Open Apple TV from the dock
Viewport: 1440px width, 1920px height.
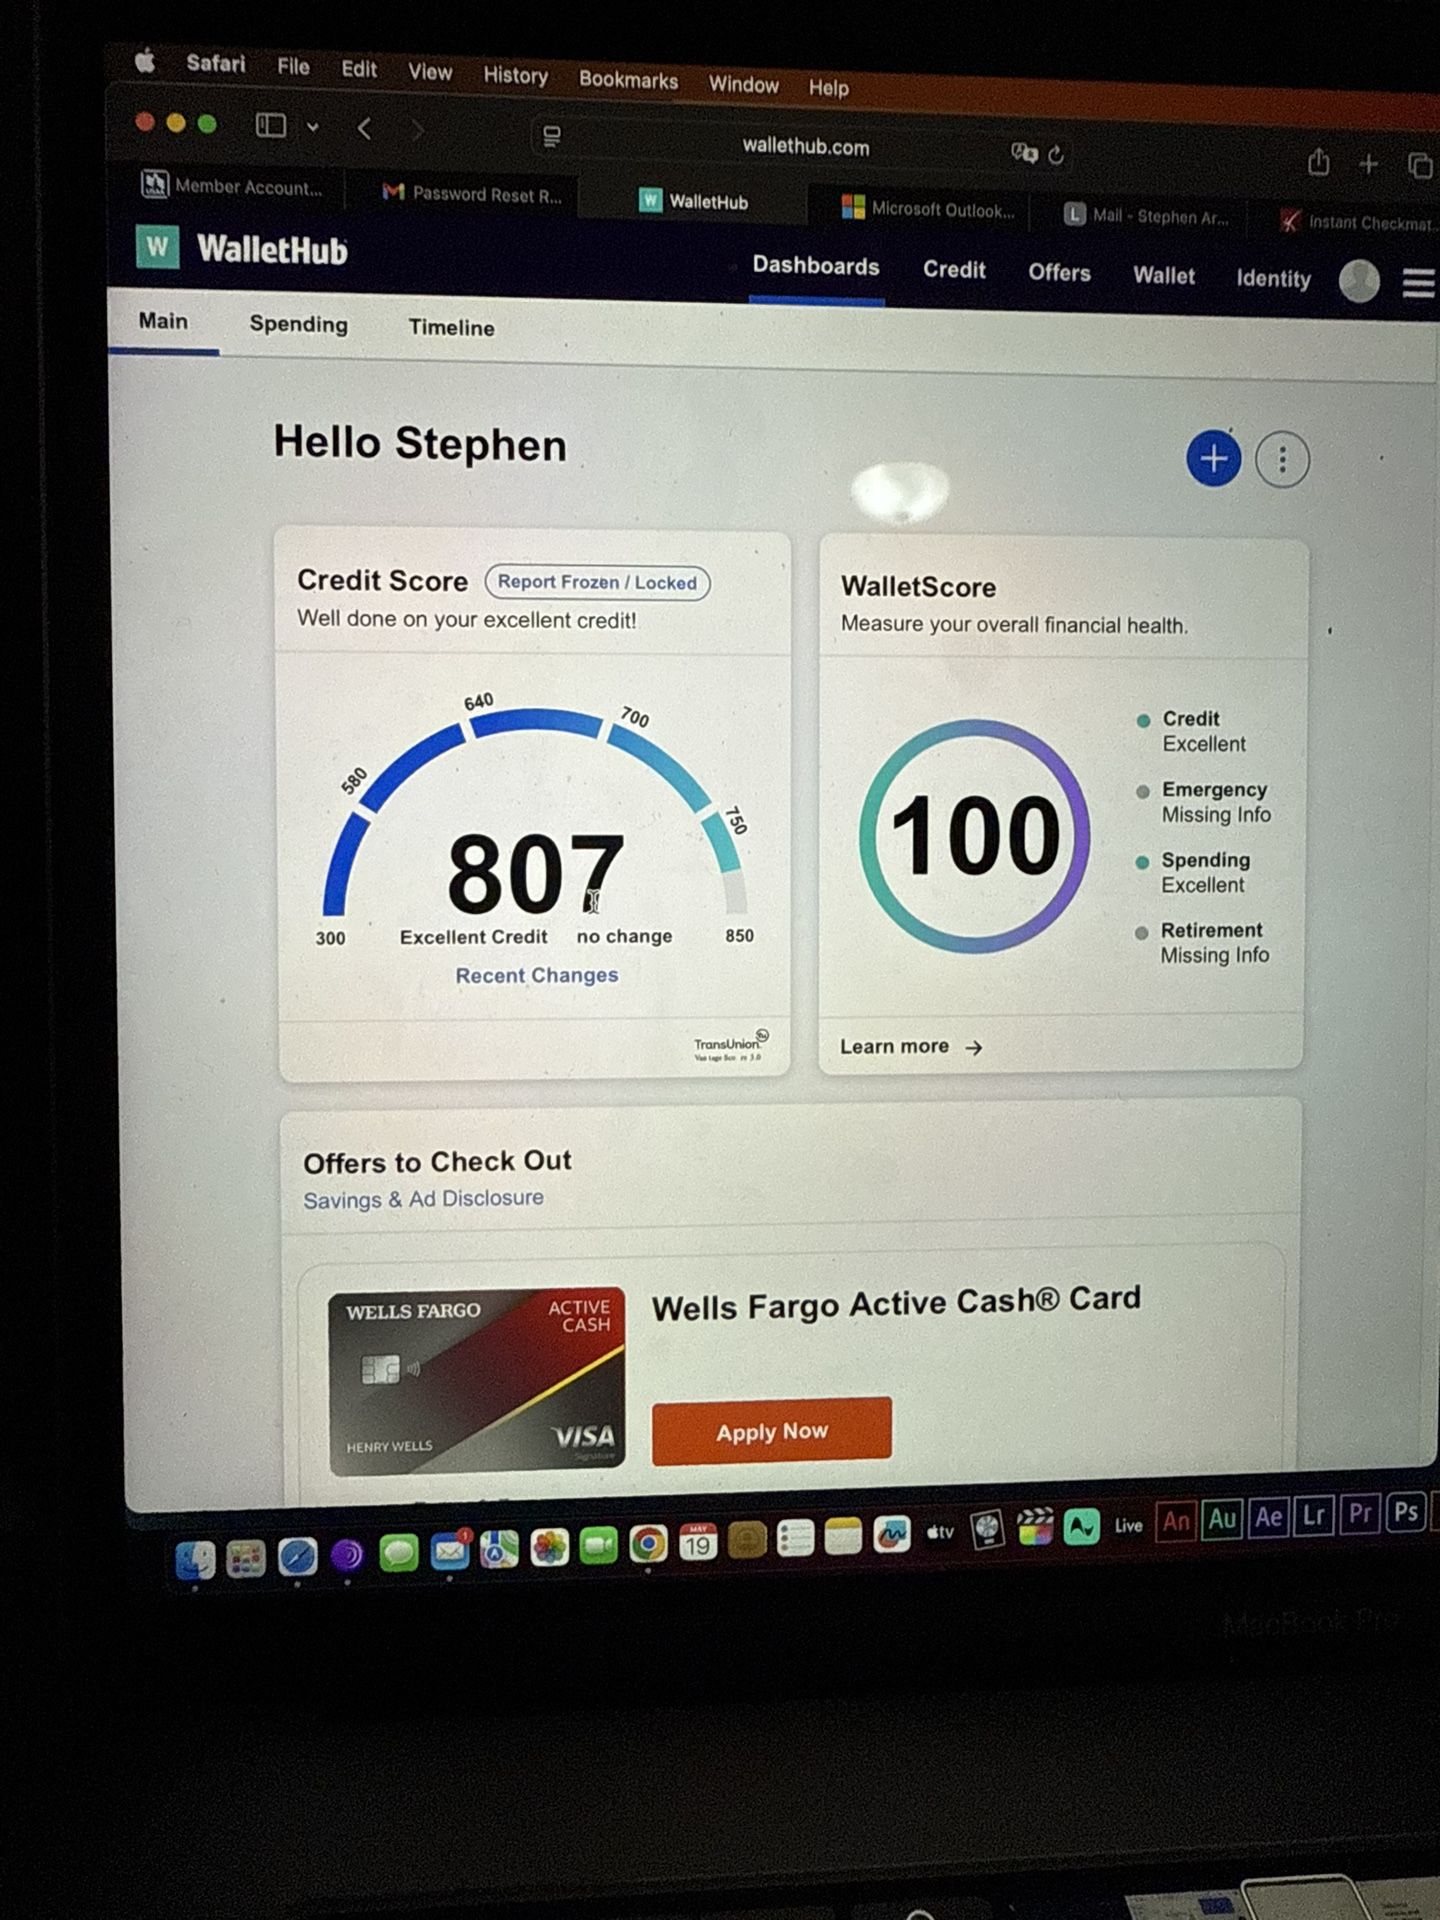tap(940, 1532)
